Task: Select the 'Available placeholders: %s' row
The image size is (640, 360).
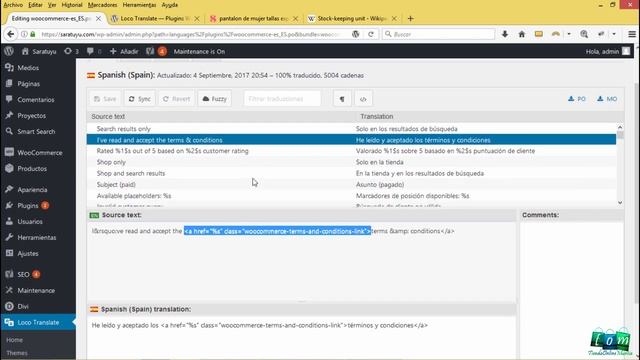Action: tap(351, 196)
